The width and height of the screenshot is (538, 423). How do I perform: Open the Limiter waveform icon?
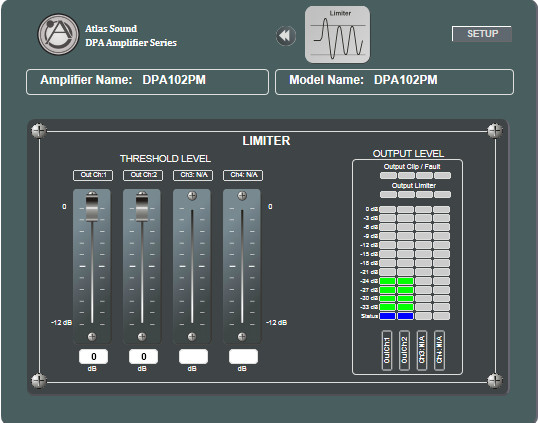point(337,35)
